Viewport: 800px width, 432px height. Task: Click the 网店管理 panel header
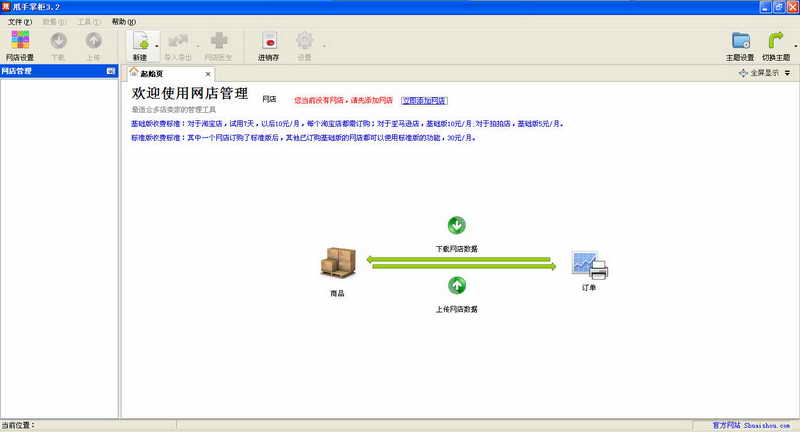point(59,71)
